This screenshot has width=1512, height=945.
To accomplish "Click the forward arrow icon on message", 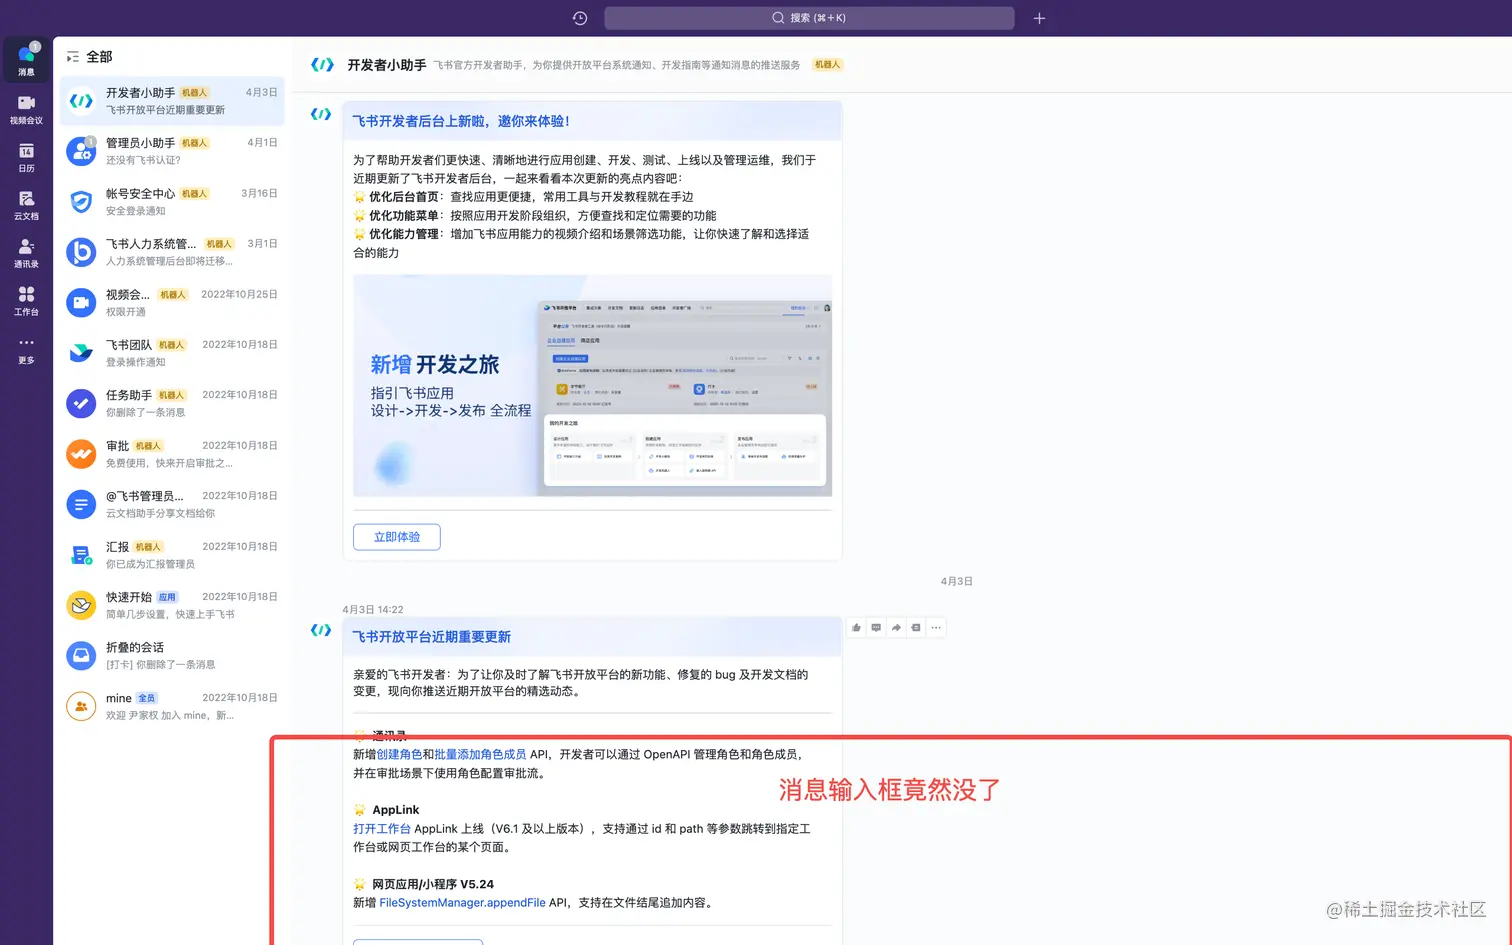I will click(896, 628).
